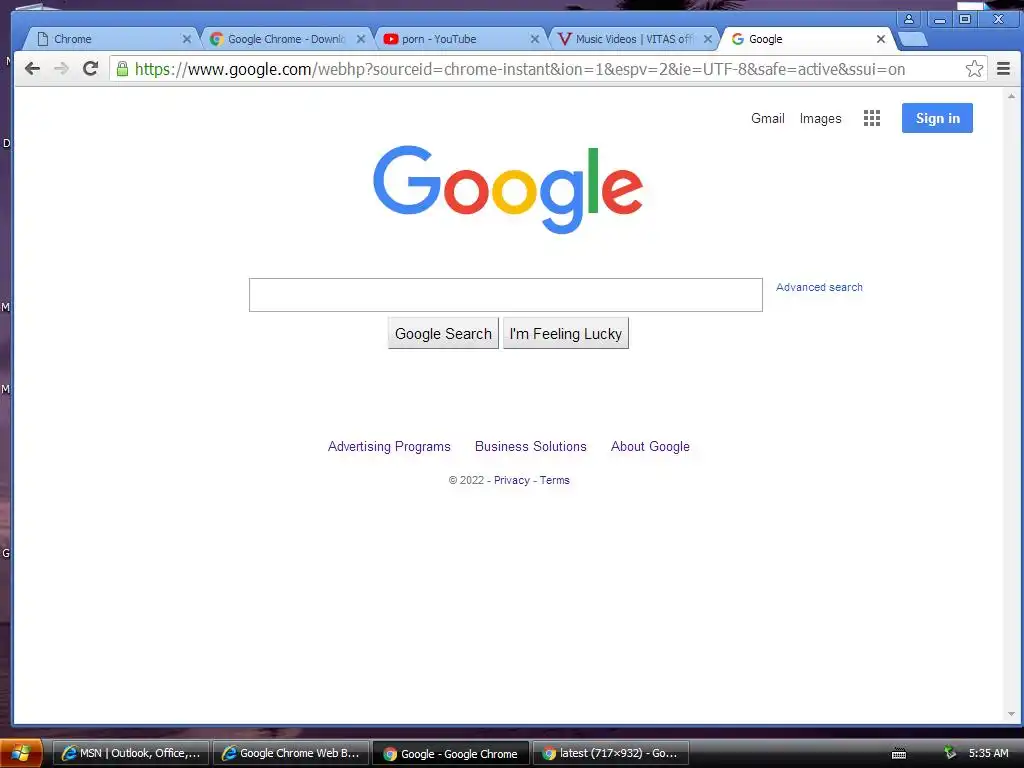Click the I'm Feeling Lucky button
This screenshot has width=1024, height=768.
pos(566,334)
